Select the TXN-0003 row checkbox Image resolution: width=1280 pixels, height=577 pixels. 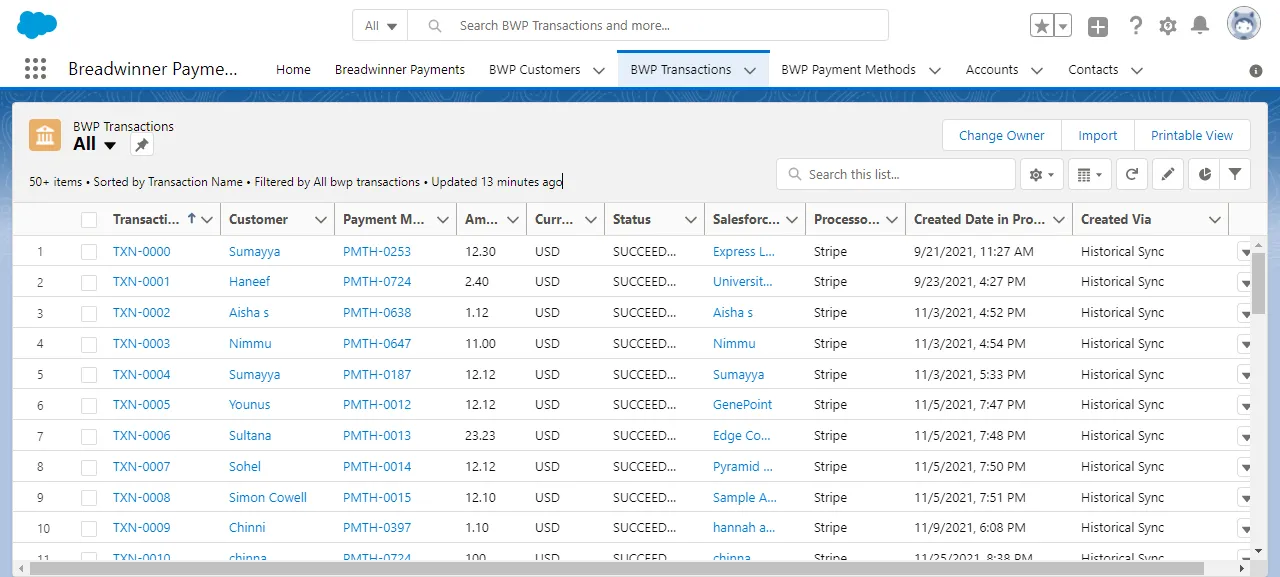(x=89, y=344)
